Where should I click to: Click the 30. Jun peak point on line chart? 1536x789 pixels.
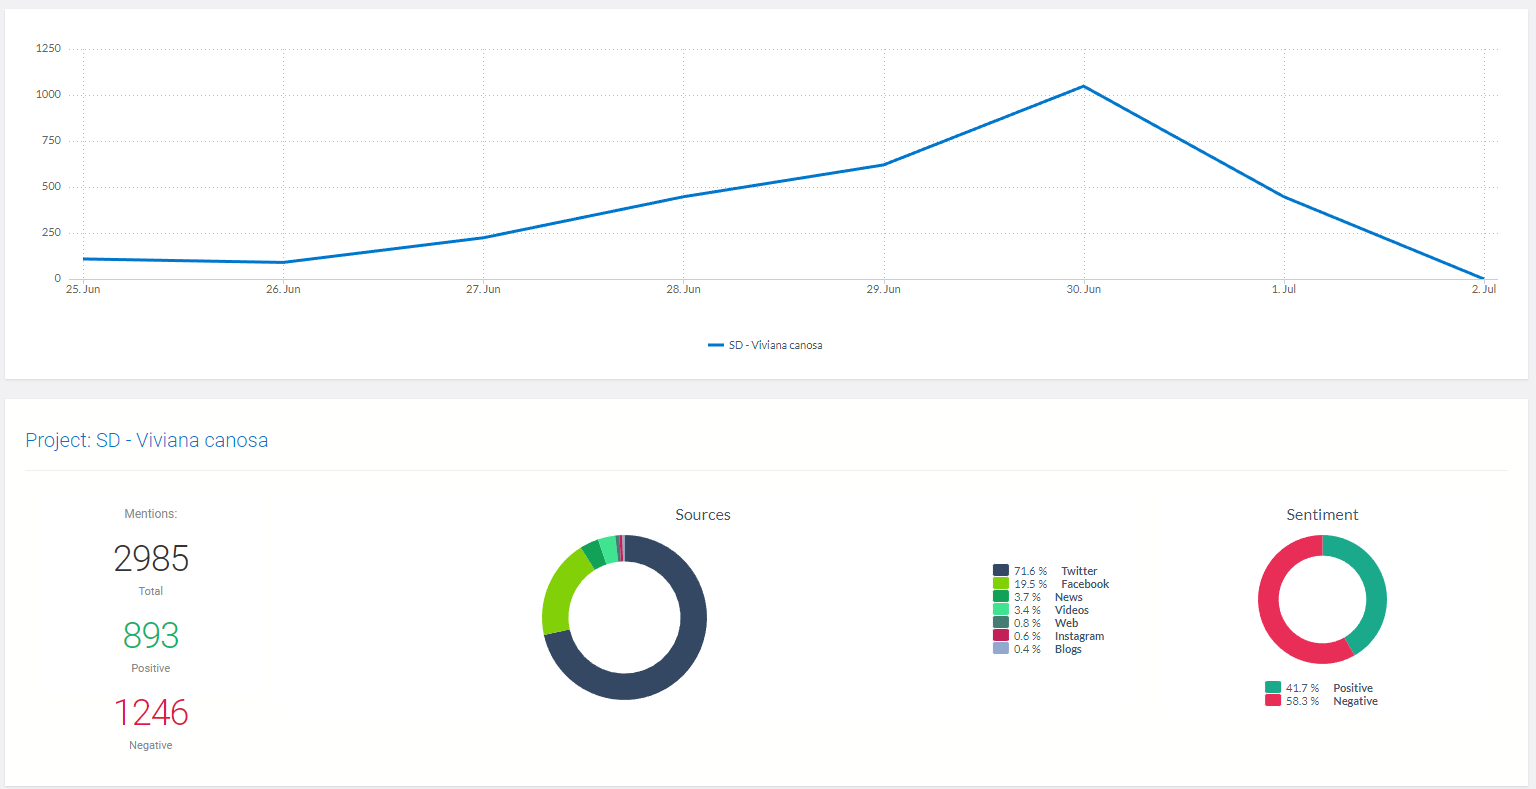tap(1084, 86)
